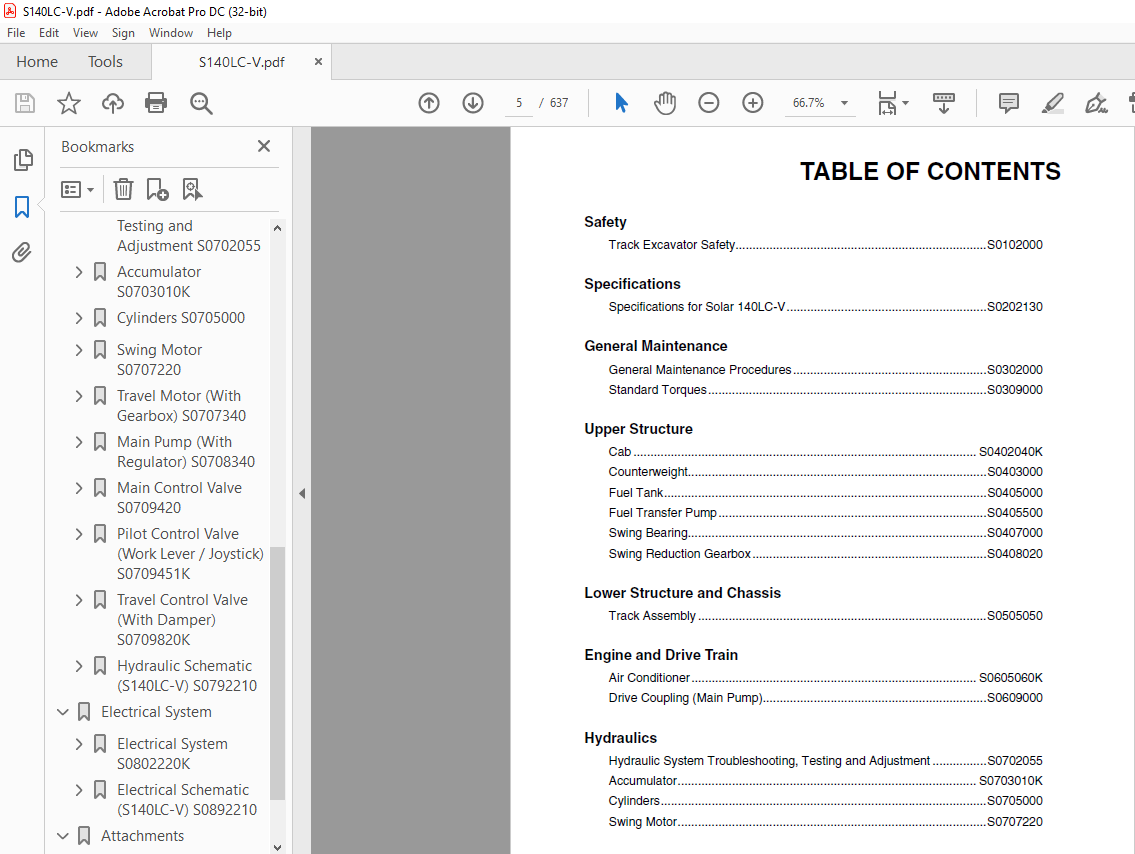Zoom out with the minus icon
1135x854 pixels.
click(x=709, y=103)
